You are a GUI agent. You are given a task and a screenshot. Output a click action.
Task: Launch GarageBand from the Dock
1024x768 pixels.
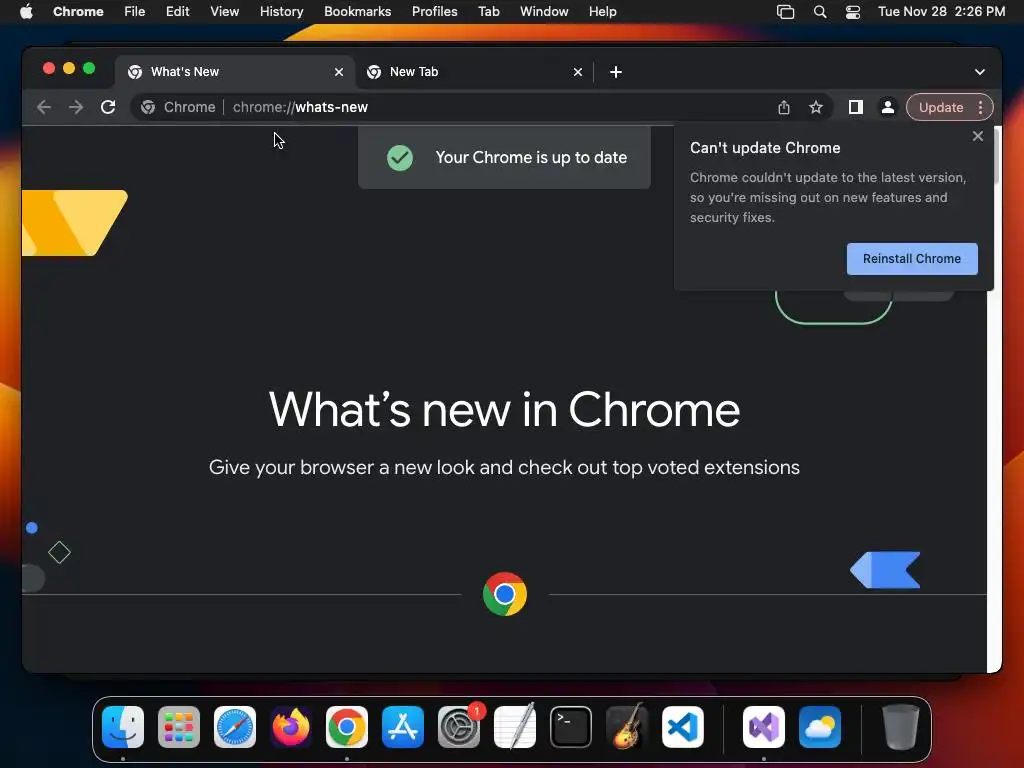pos(627,727)
